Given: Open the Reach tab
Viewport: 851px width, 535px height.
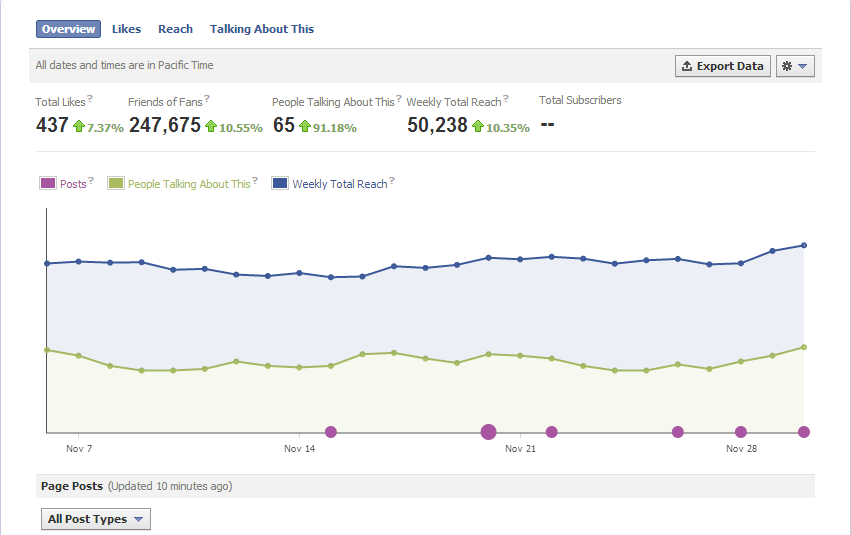Looking at the screenshot, I should pyautogui.click(x=175, y=29).
